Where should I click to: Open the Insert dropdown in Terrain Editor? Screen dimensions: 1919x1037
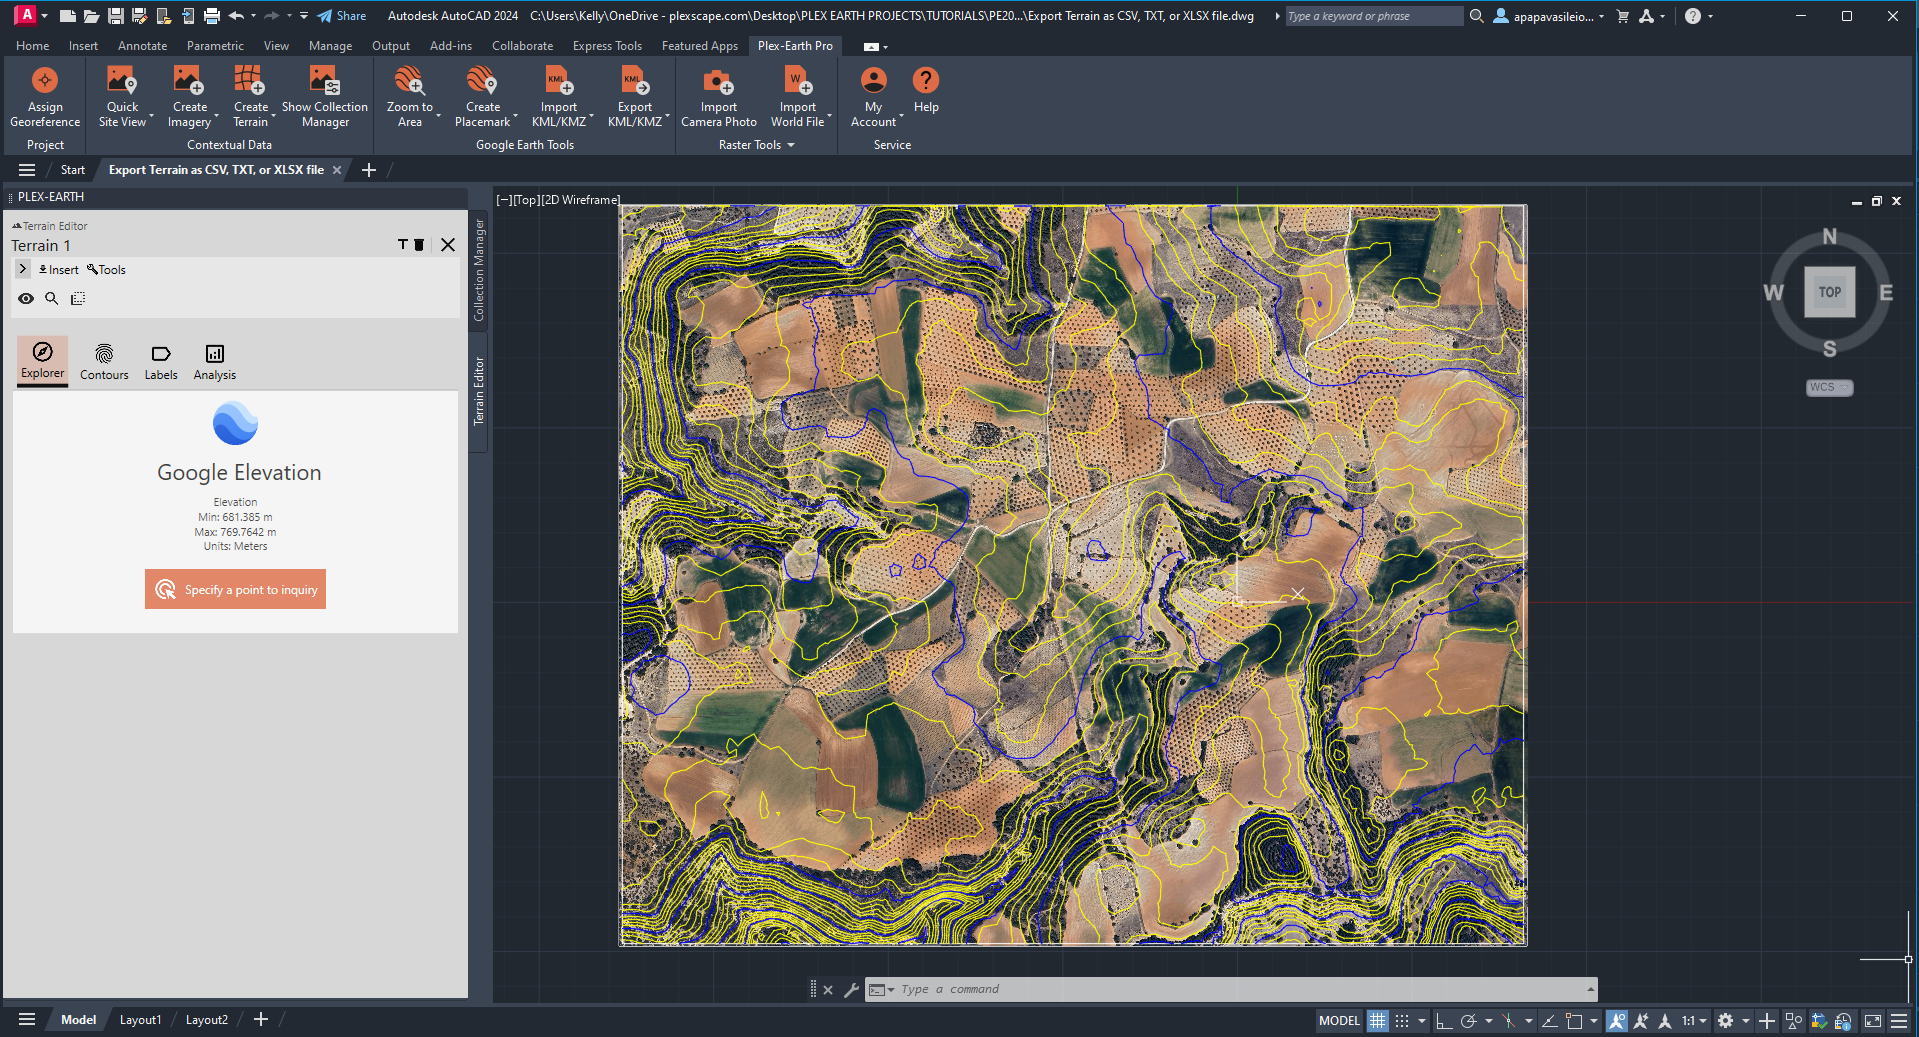pos(58,269)
